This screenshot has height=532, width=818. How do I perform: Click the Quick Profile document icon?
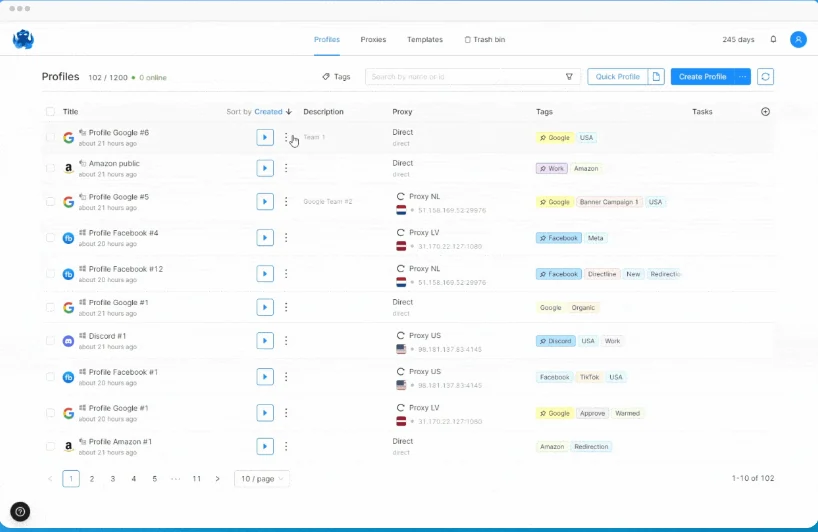pyautogui.click(x=656, y=77)
